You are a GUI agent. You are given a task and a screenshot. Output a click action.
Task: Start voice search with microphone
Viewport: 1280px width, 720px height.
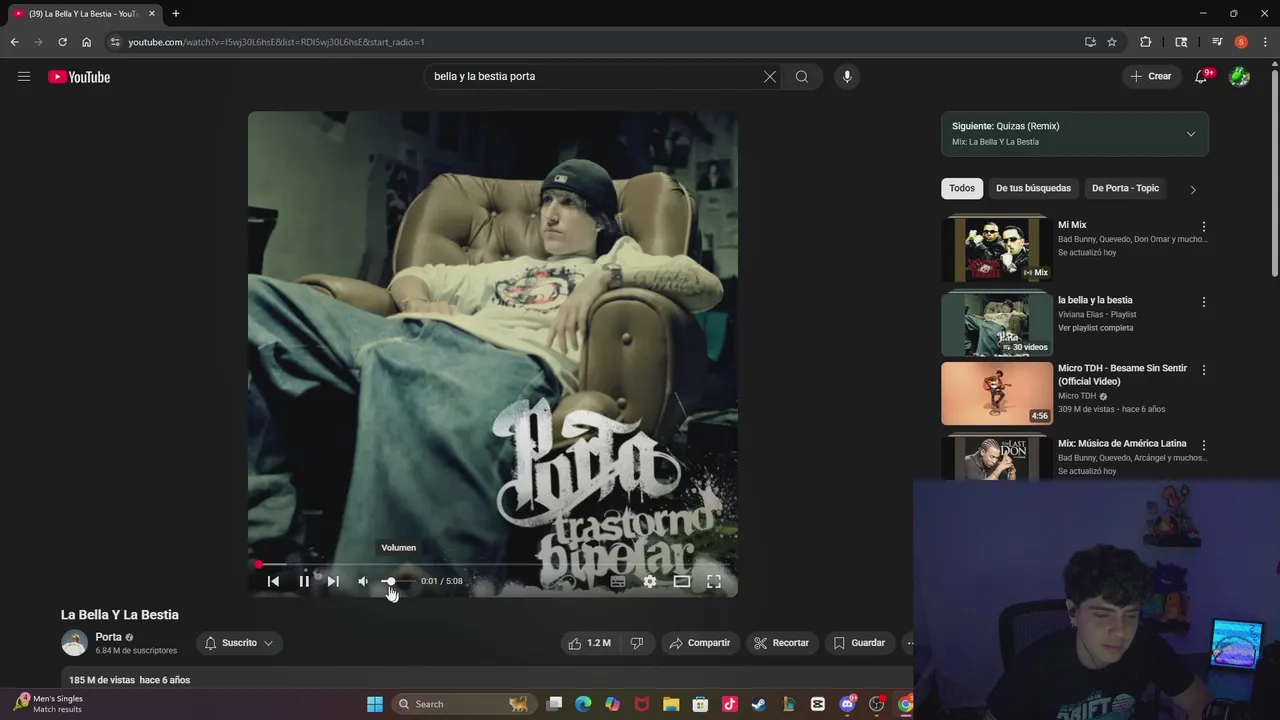(x=847, y=76)
